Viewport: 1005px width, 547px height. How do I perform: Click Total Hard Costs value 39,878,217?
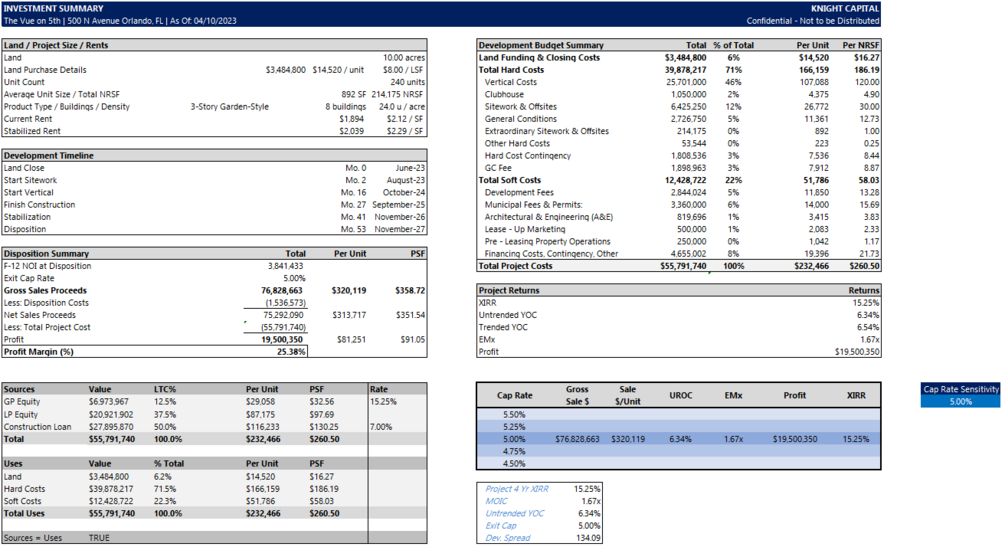pos(685,70)
